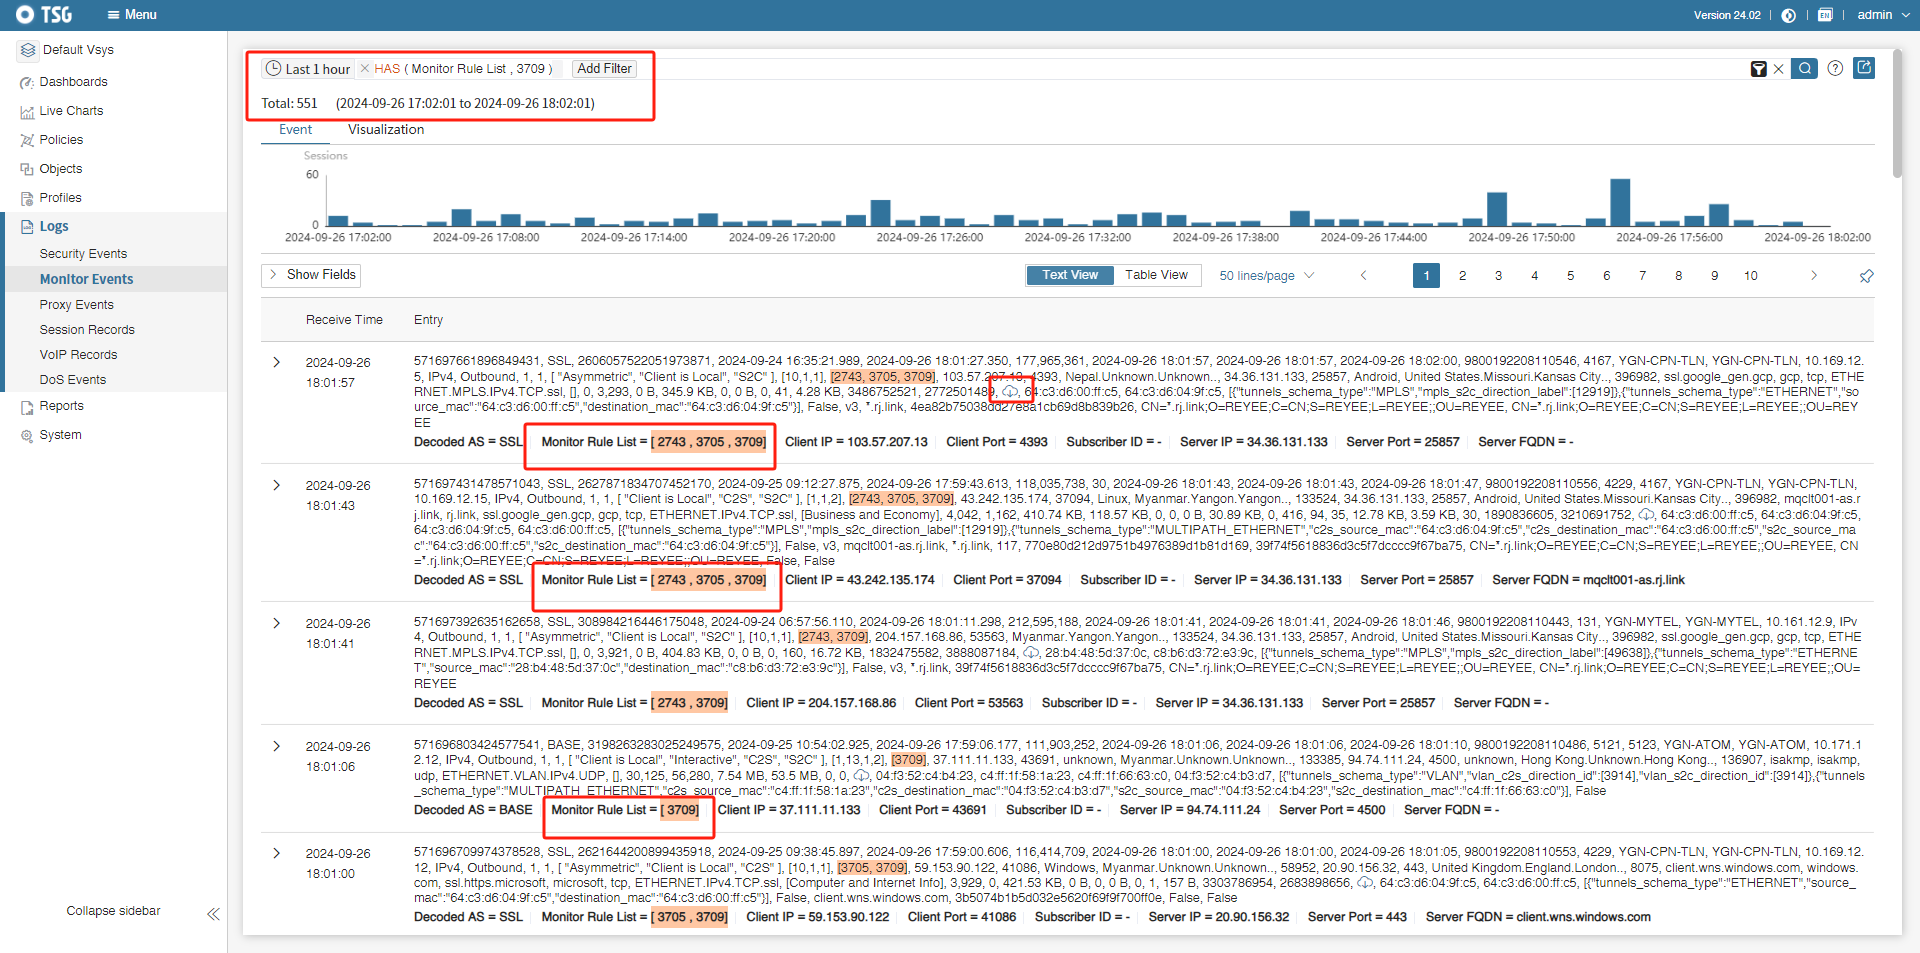The width and height of the screenshot is (1920, 953).
Task: Switch language with the EN icon
Action: 1825,15
